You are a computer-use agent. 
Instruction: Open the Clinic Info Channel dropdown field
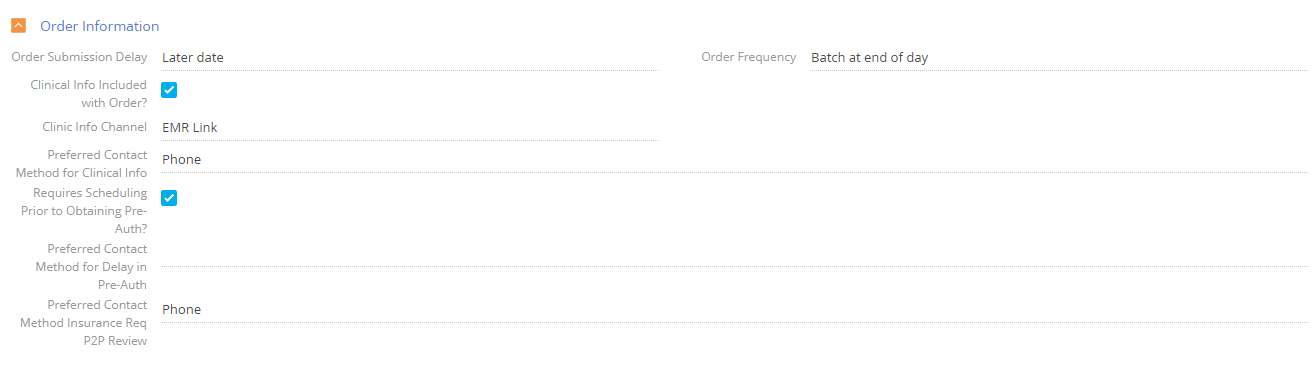coord(410,128)
